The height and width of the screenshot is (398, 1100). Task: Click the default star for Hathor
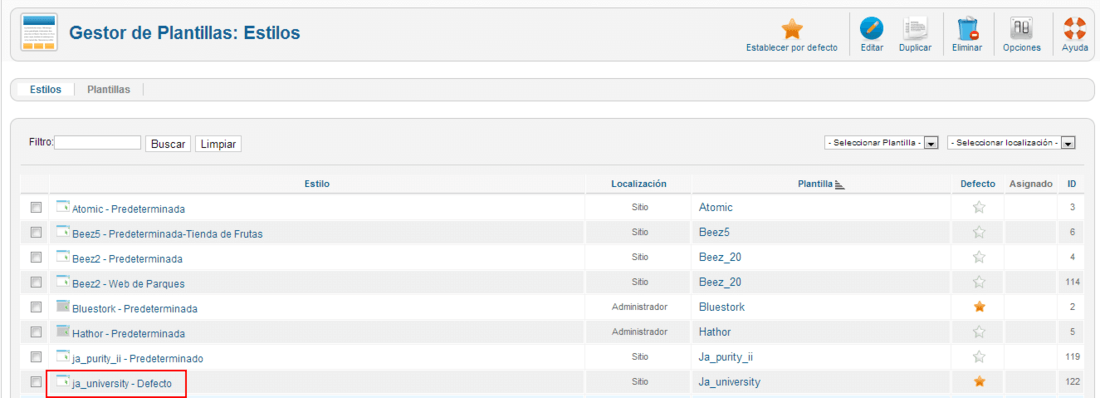pyautogui.click(x=979, y=332)
